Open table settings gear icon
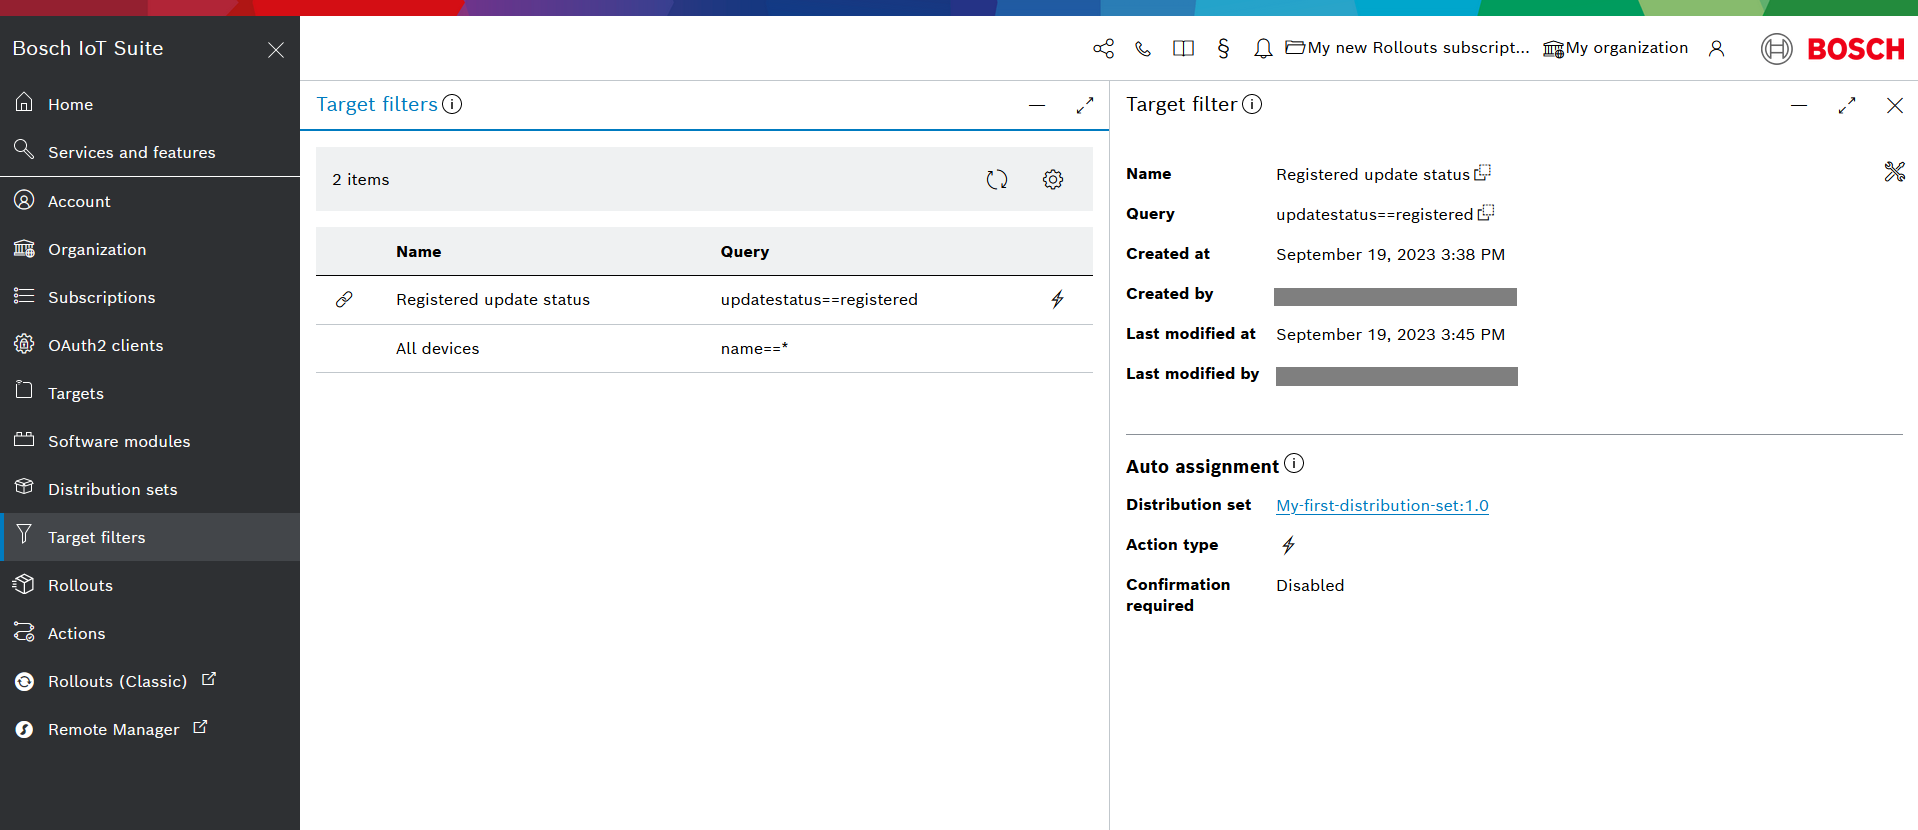Image resolution: width=1918 pixels, height=830 pixels. point(1052,180)
